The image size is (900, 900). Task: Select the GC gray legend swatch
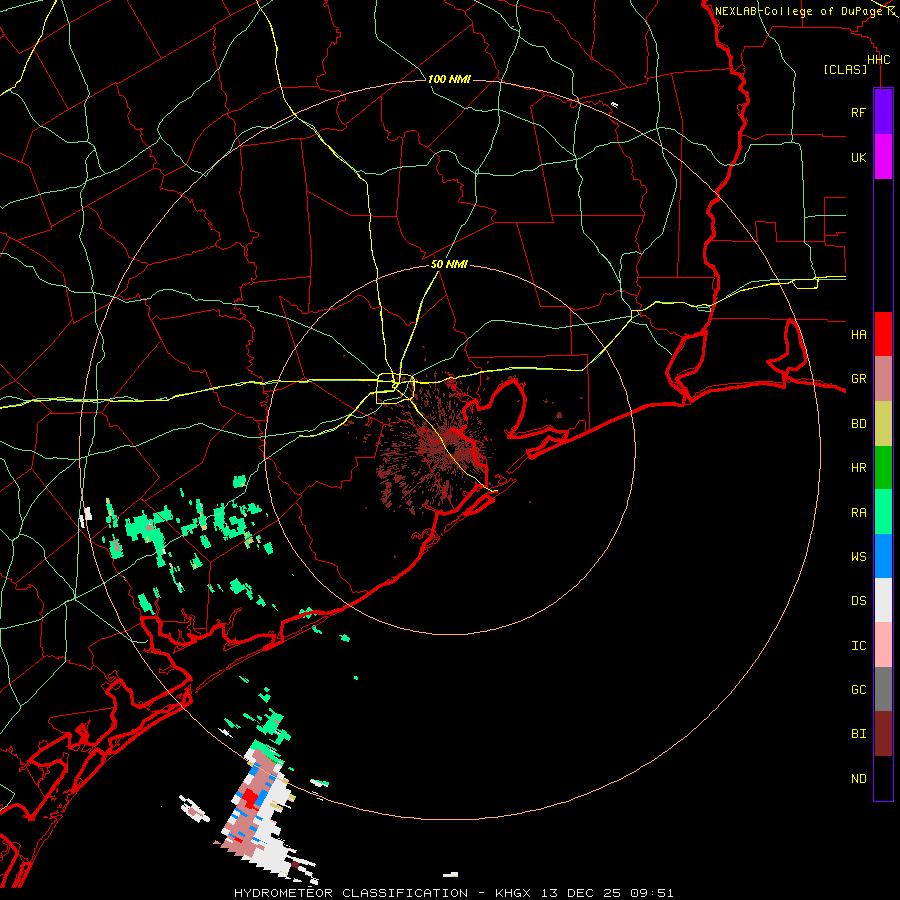click(x=883, y=689)
